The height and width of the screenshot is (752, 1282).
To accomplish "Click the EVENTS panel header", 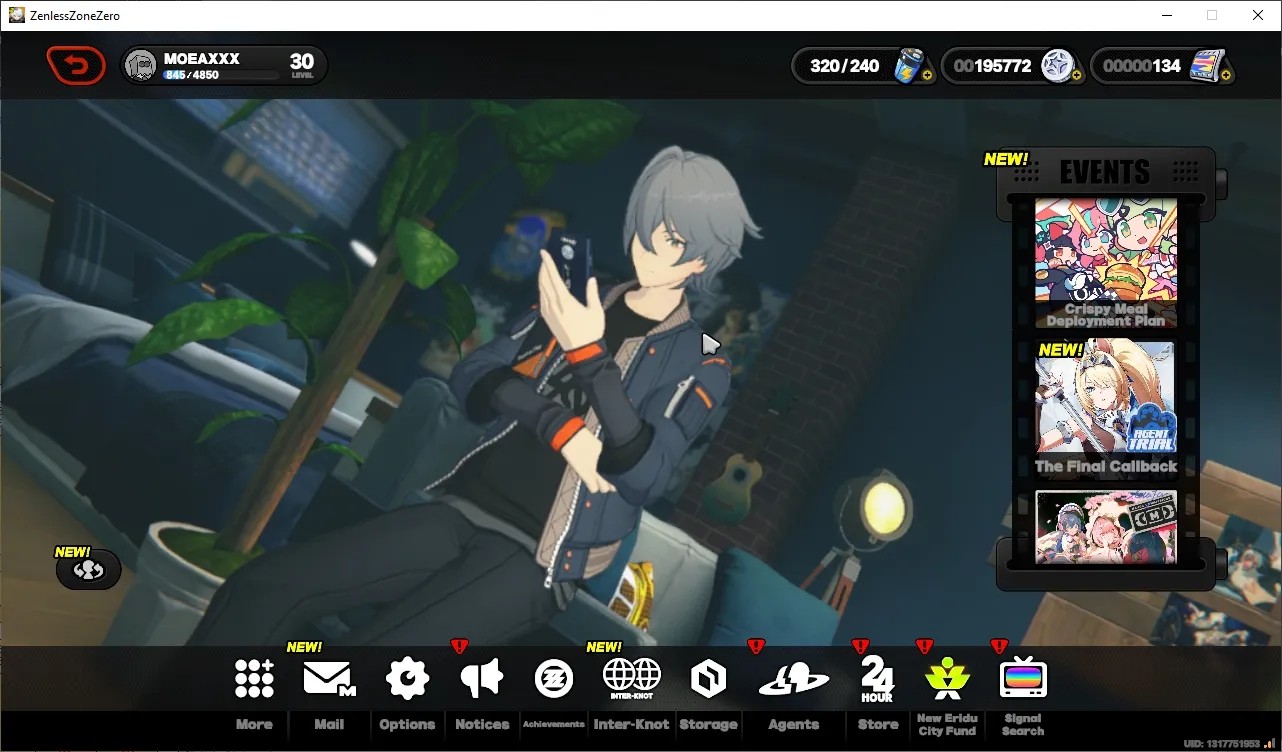I will click(1105, 172).
